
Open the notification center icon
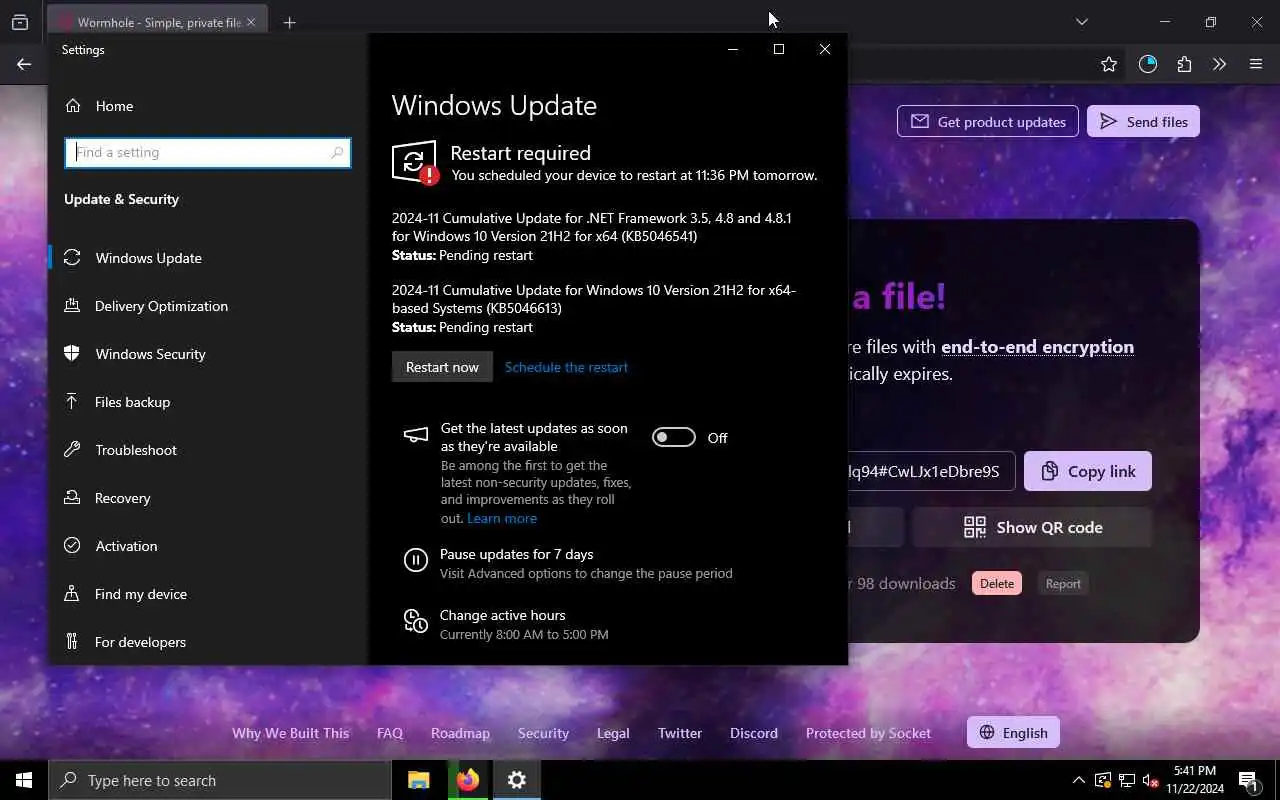[x=1248, y=780]
